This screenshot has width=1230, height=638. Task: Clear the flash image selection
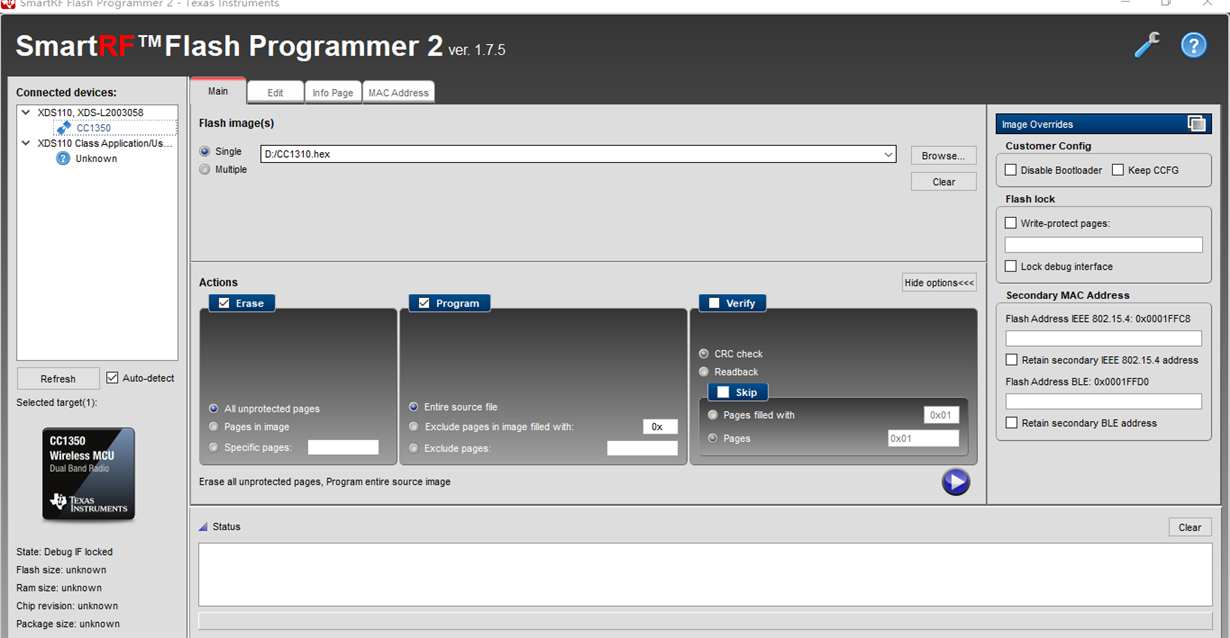[x=943, y=182]
